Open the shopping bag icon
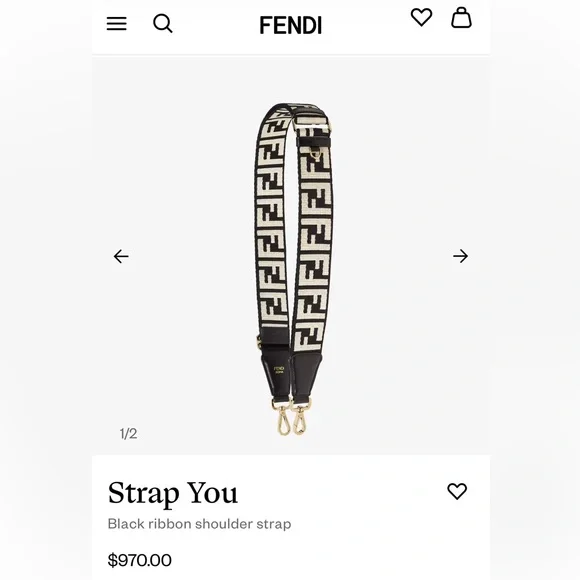 pyautogui.click(x=461, y=17)
